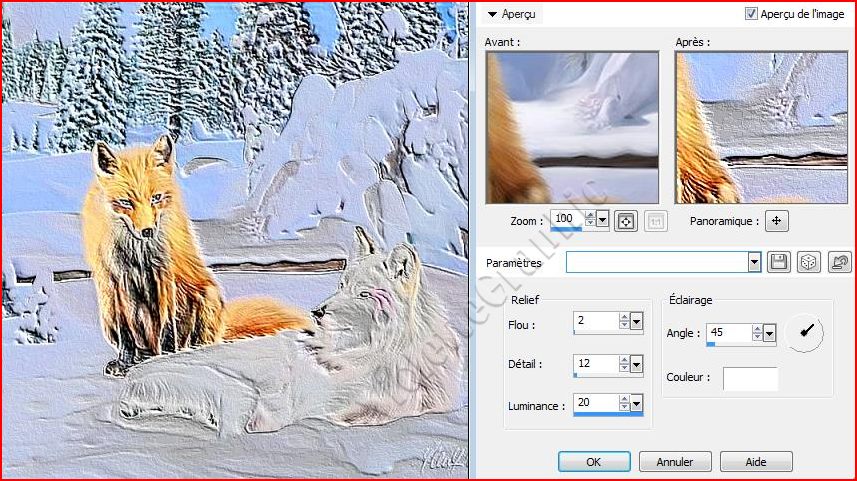Open the Angle value slider dropdown
The image size is (857, 481).
point(769,333)
